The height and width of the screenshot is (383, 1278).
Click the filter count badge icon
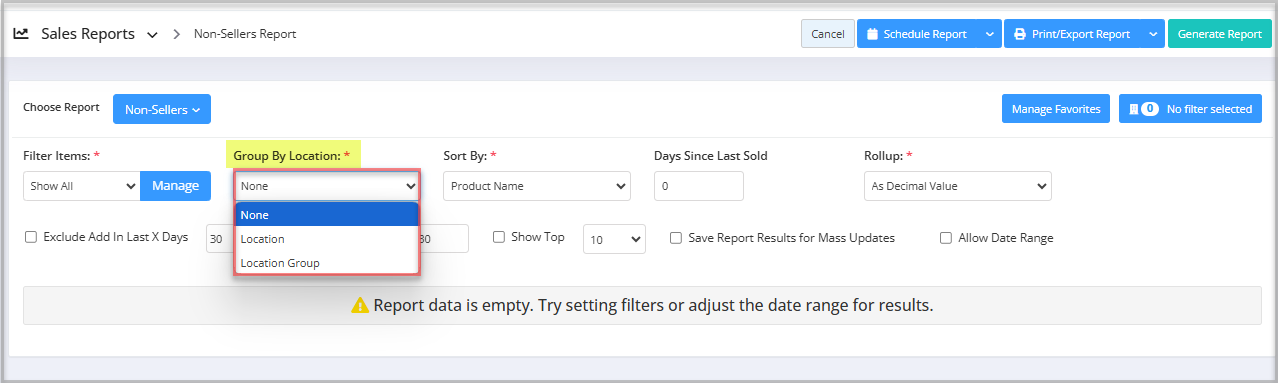(1143, 109)
